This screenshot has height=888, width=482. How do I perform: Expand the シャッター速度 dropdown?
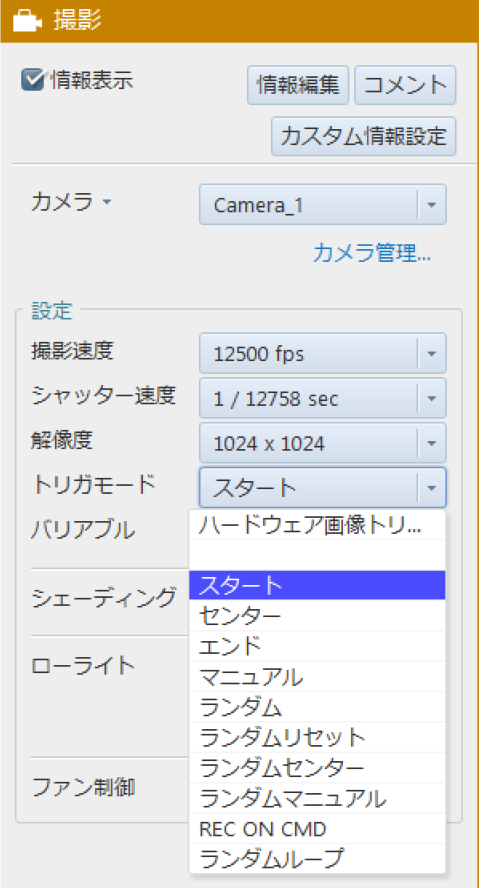click(x=323, y=399)
